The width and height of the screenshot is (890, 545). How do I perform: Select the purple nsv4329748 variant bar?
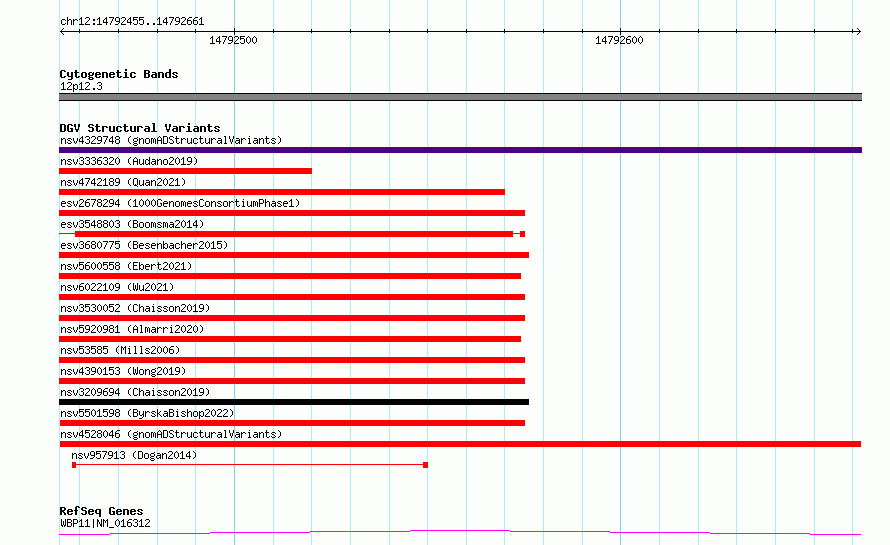coord(460,150)
